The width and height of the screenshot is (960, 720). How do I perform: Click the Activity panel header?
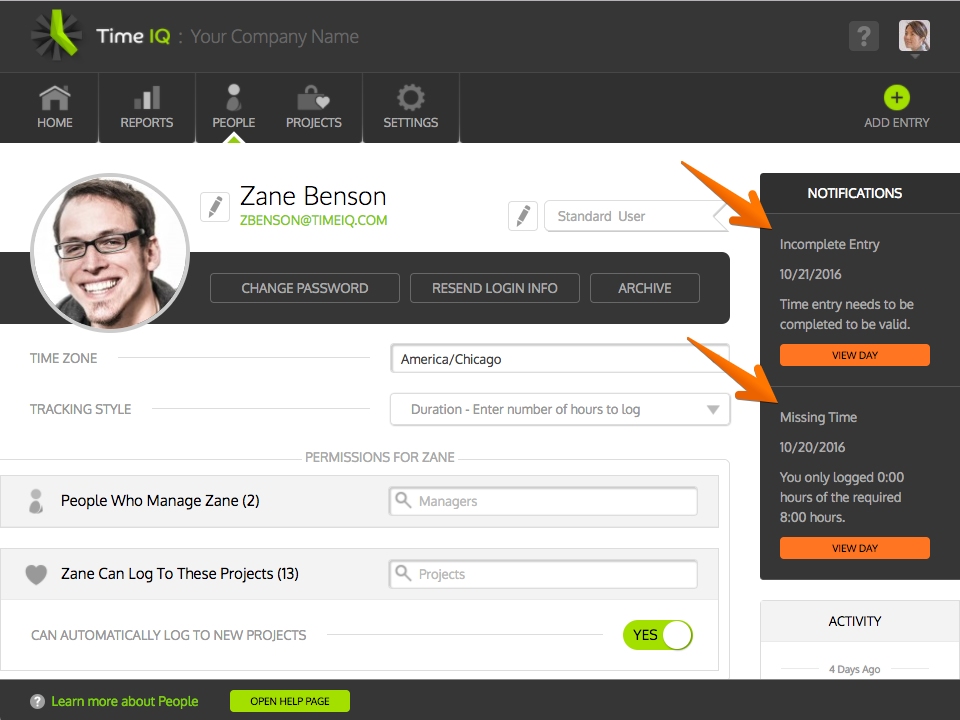(x=860, y=621)
